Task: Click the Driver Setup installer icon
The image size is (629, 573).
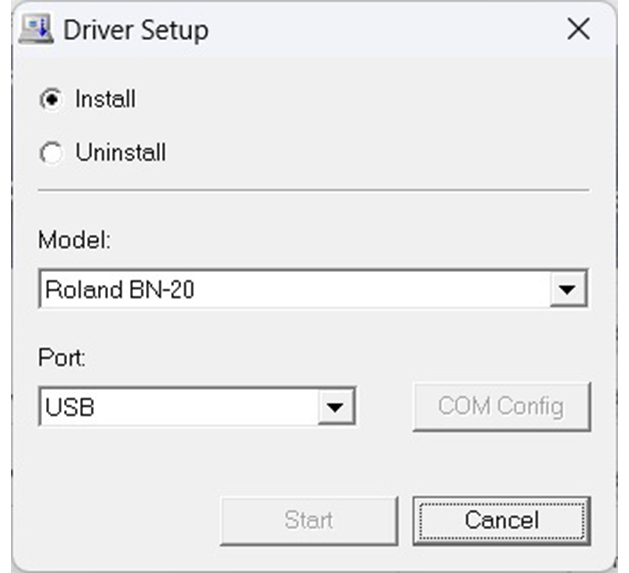Action: [36, 29]
